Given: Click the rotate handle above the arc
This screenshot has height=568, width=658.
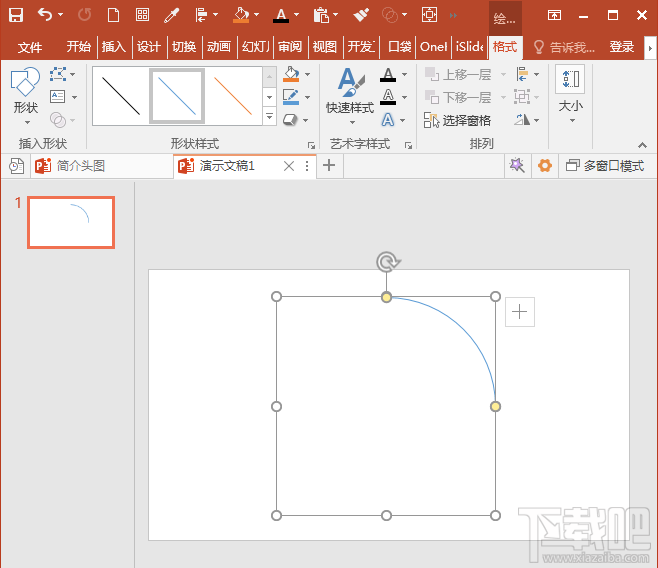Looking at the screenshot, I should pyautogui.click(x=387, y=262).
